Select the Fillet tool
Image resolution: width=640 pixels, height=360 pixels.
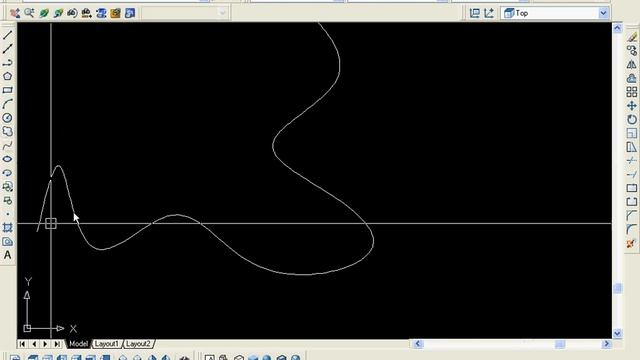(x=631, y=229)
